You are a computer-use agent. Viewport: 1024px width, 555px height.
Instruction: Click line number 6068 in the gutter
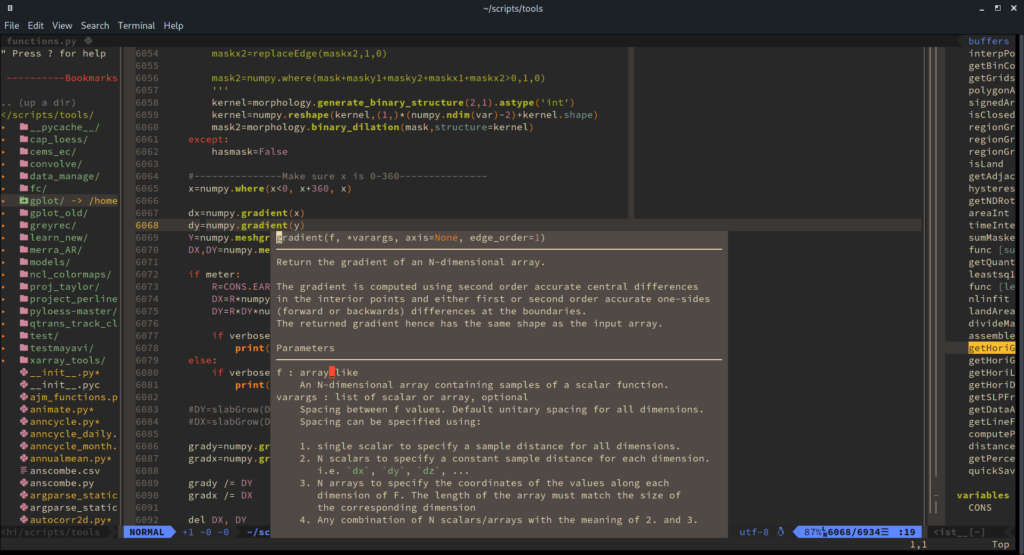click(147, 225)
